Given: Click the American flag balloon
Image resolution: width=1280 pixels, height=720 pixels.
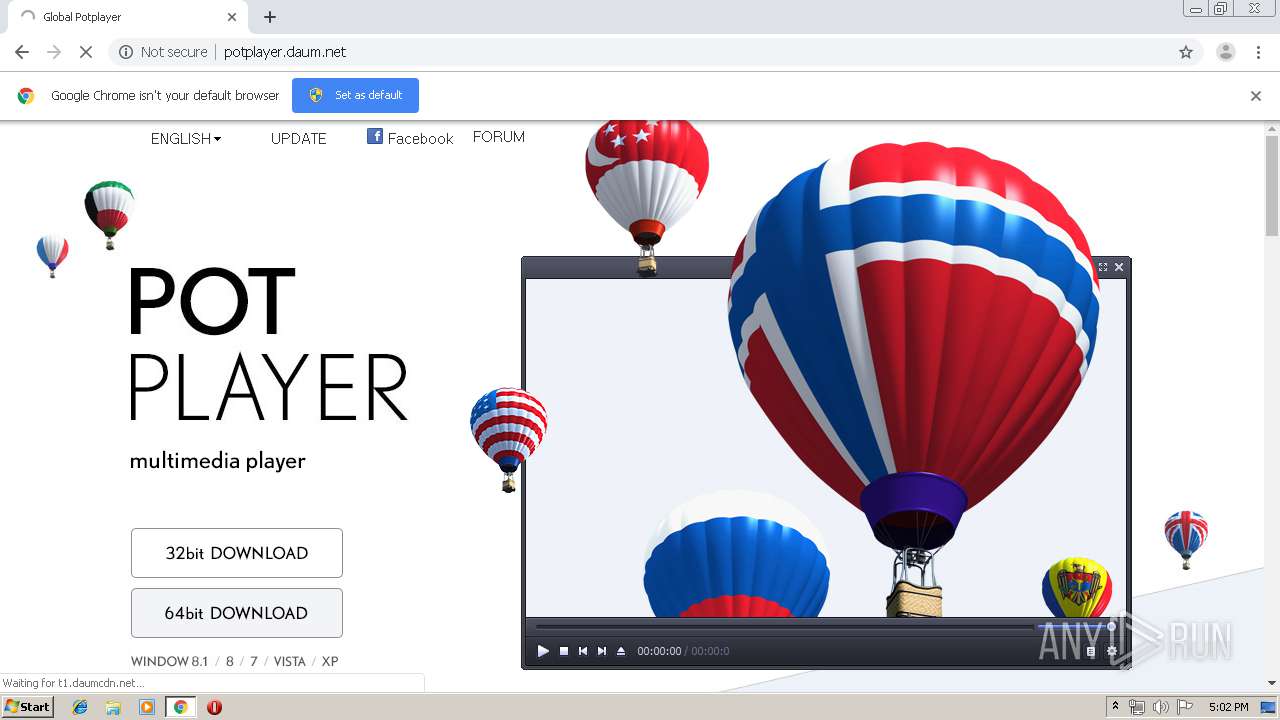Looking at the screenshot, I should [x=509, y=440].
